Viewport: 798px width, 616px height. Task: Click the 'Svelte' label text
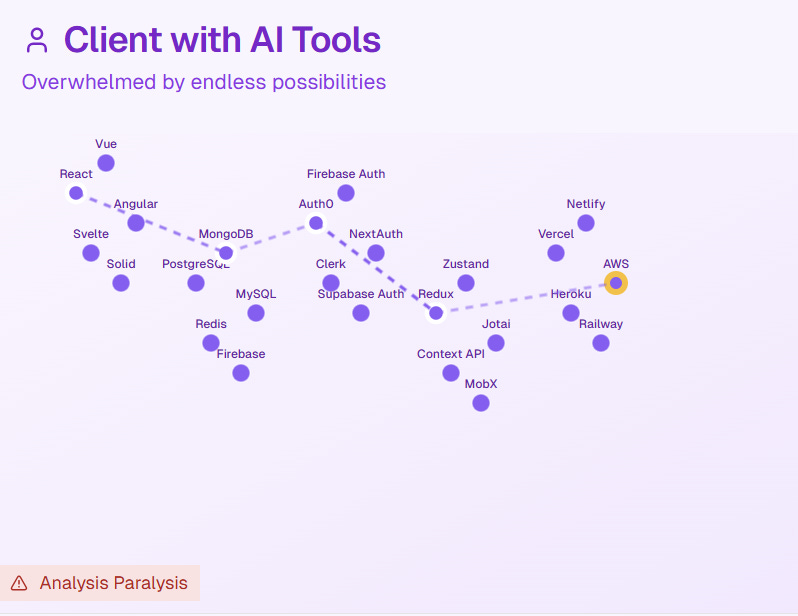pyautogui.click(x=91, y=234)
